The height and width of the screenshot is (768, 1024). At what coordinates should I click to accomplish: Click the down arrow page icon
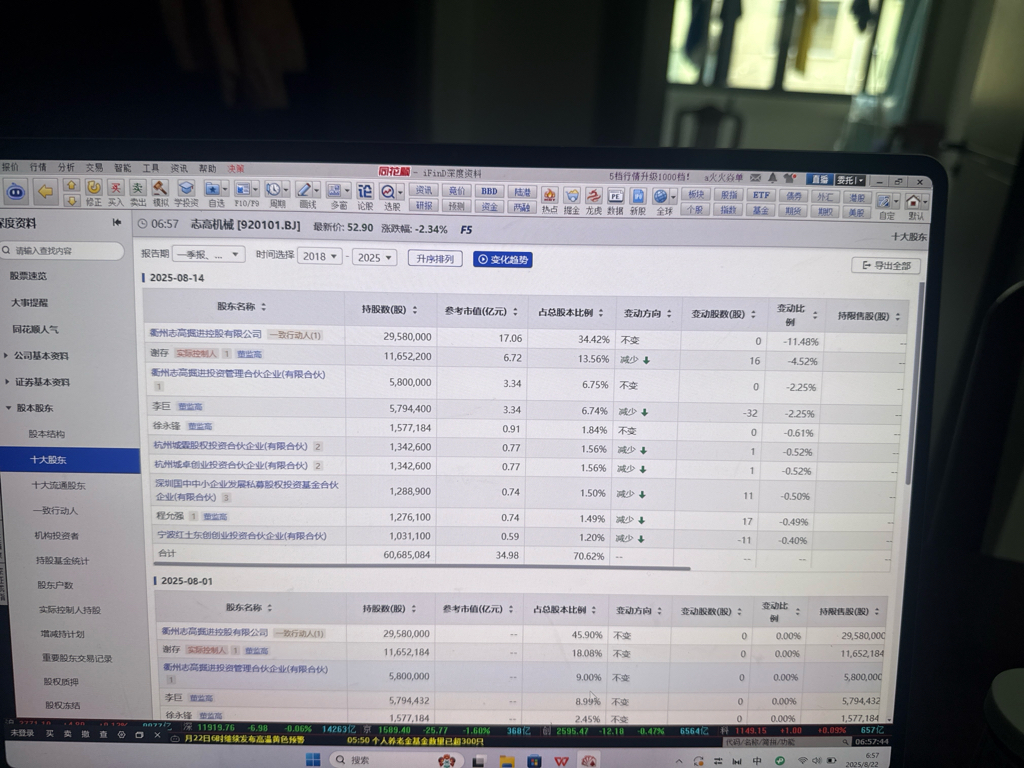tap(72, 200)
